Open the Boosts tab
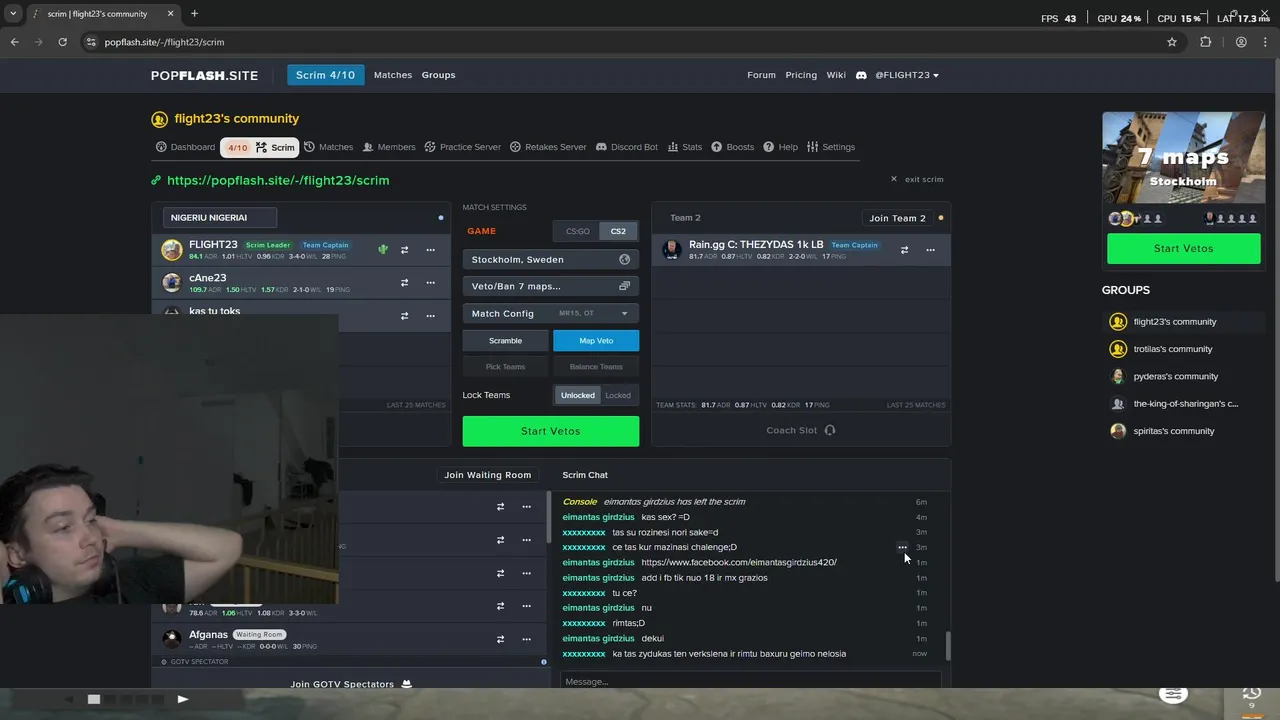The image size is (1280, 720). coord(733,147)
